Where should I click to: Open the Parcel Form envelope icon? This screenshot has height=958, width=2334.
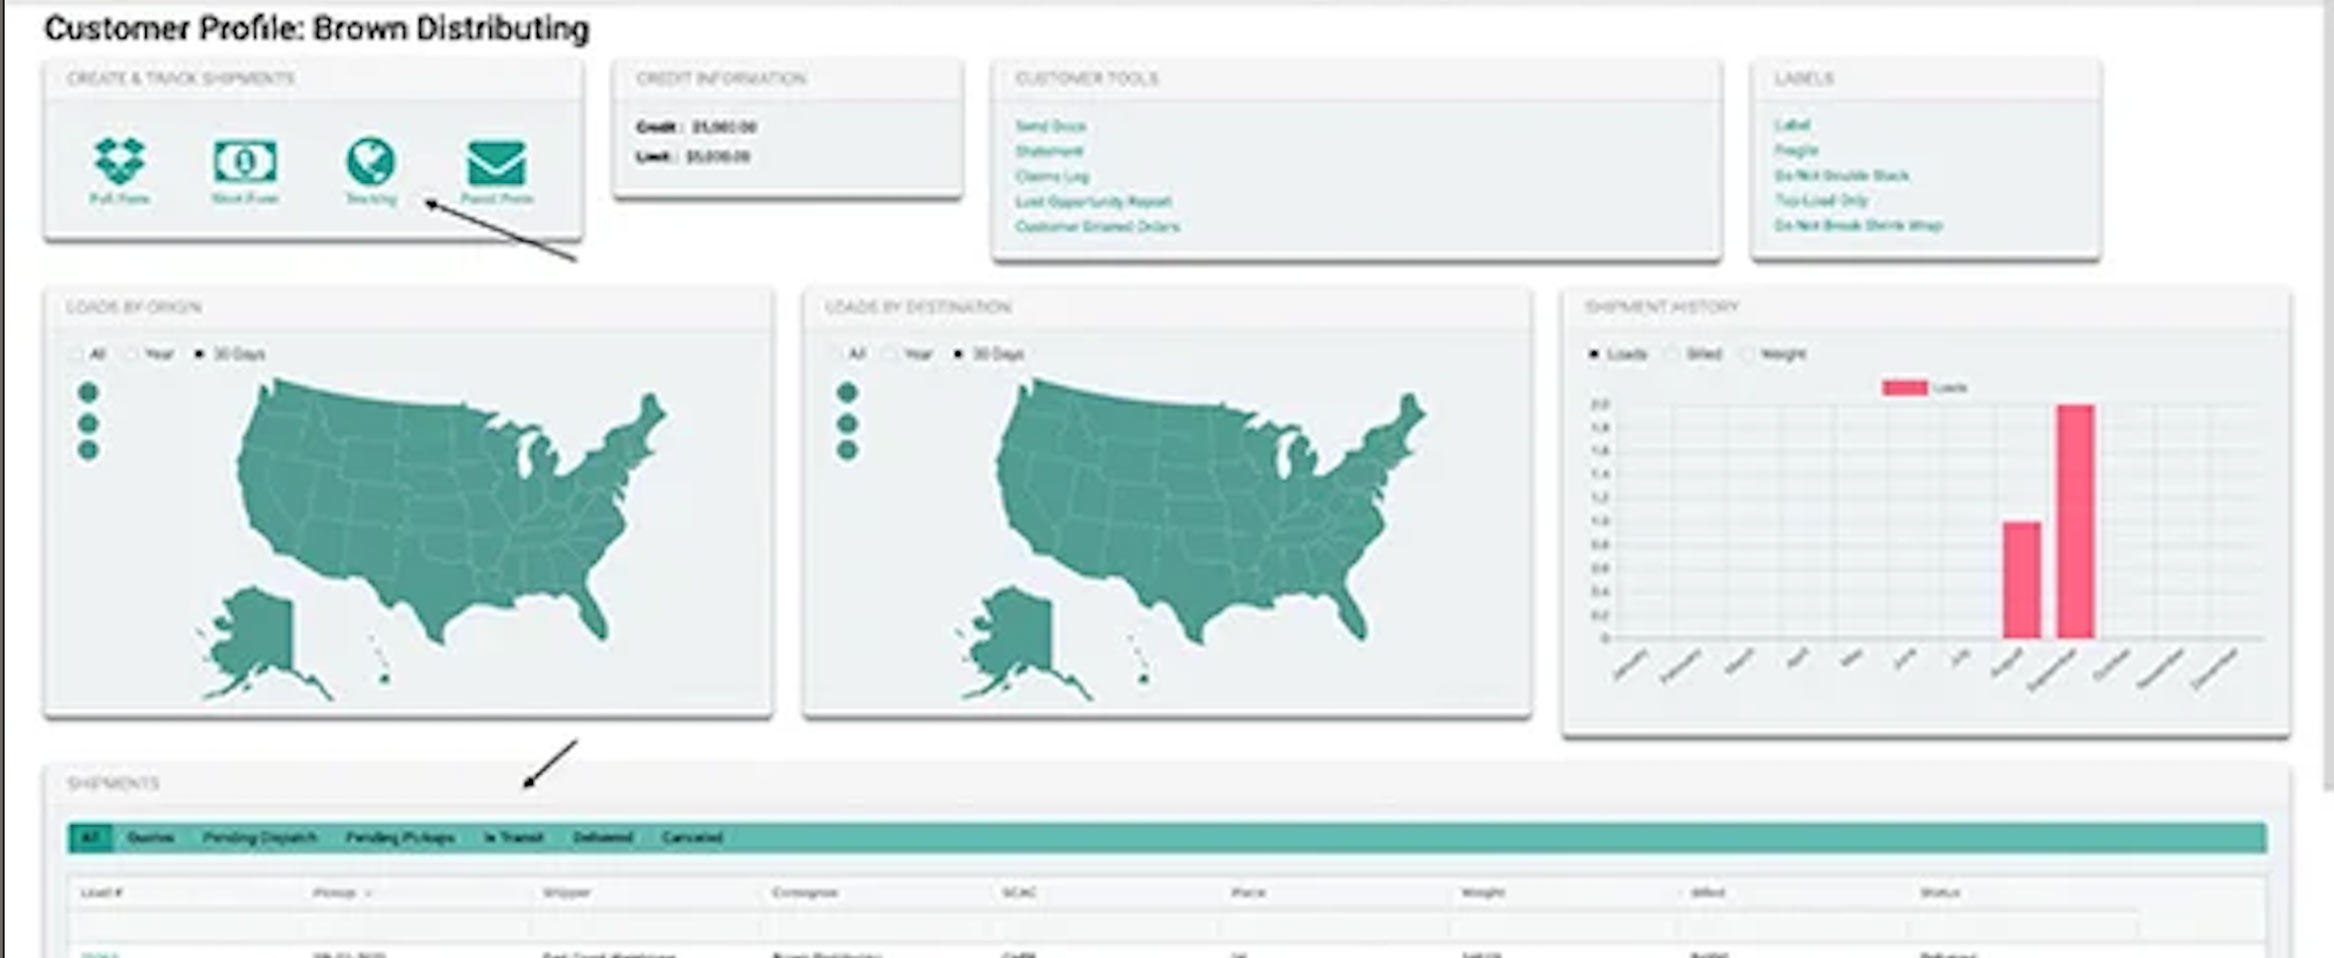496,163
